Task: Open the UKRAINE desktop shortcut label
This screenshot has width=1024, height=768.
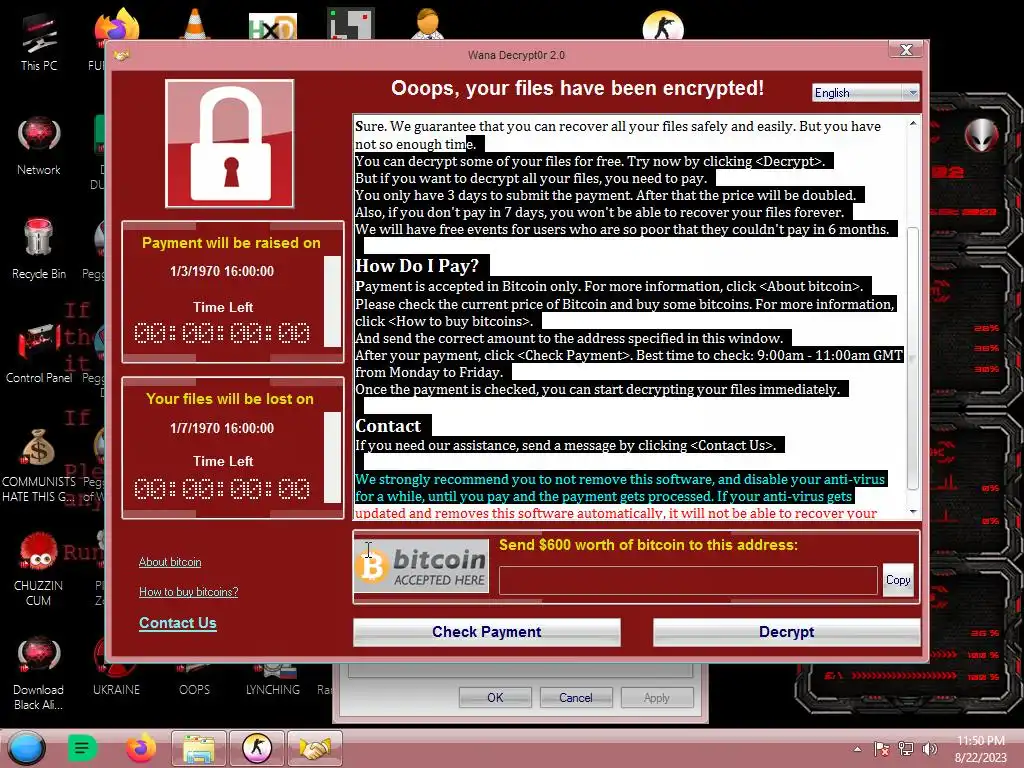Action: click(116, 690)
